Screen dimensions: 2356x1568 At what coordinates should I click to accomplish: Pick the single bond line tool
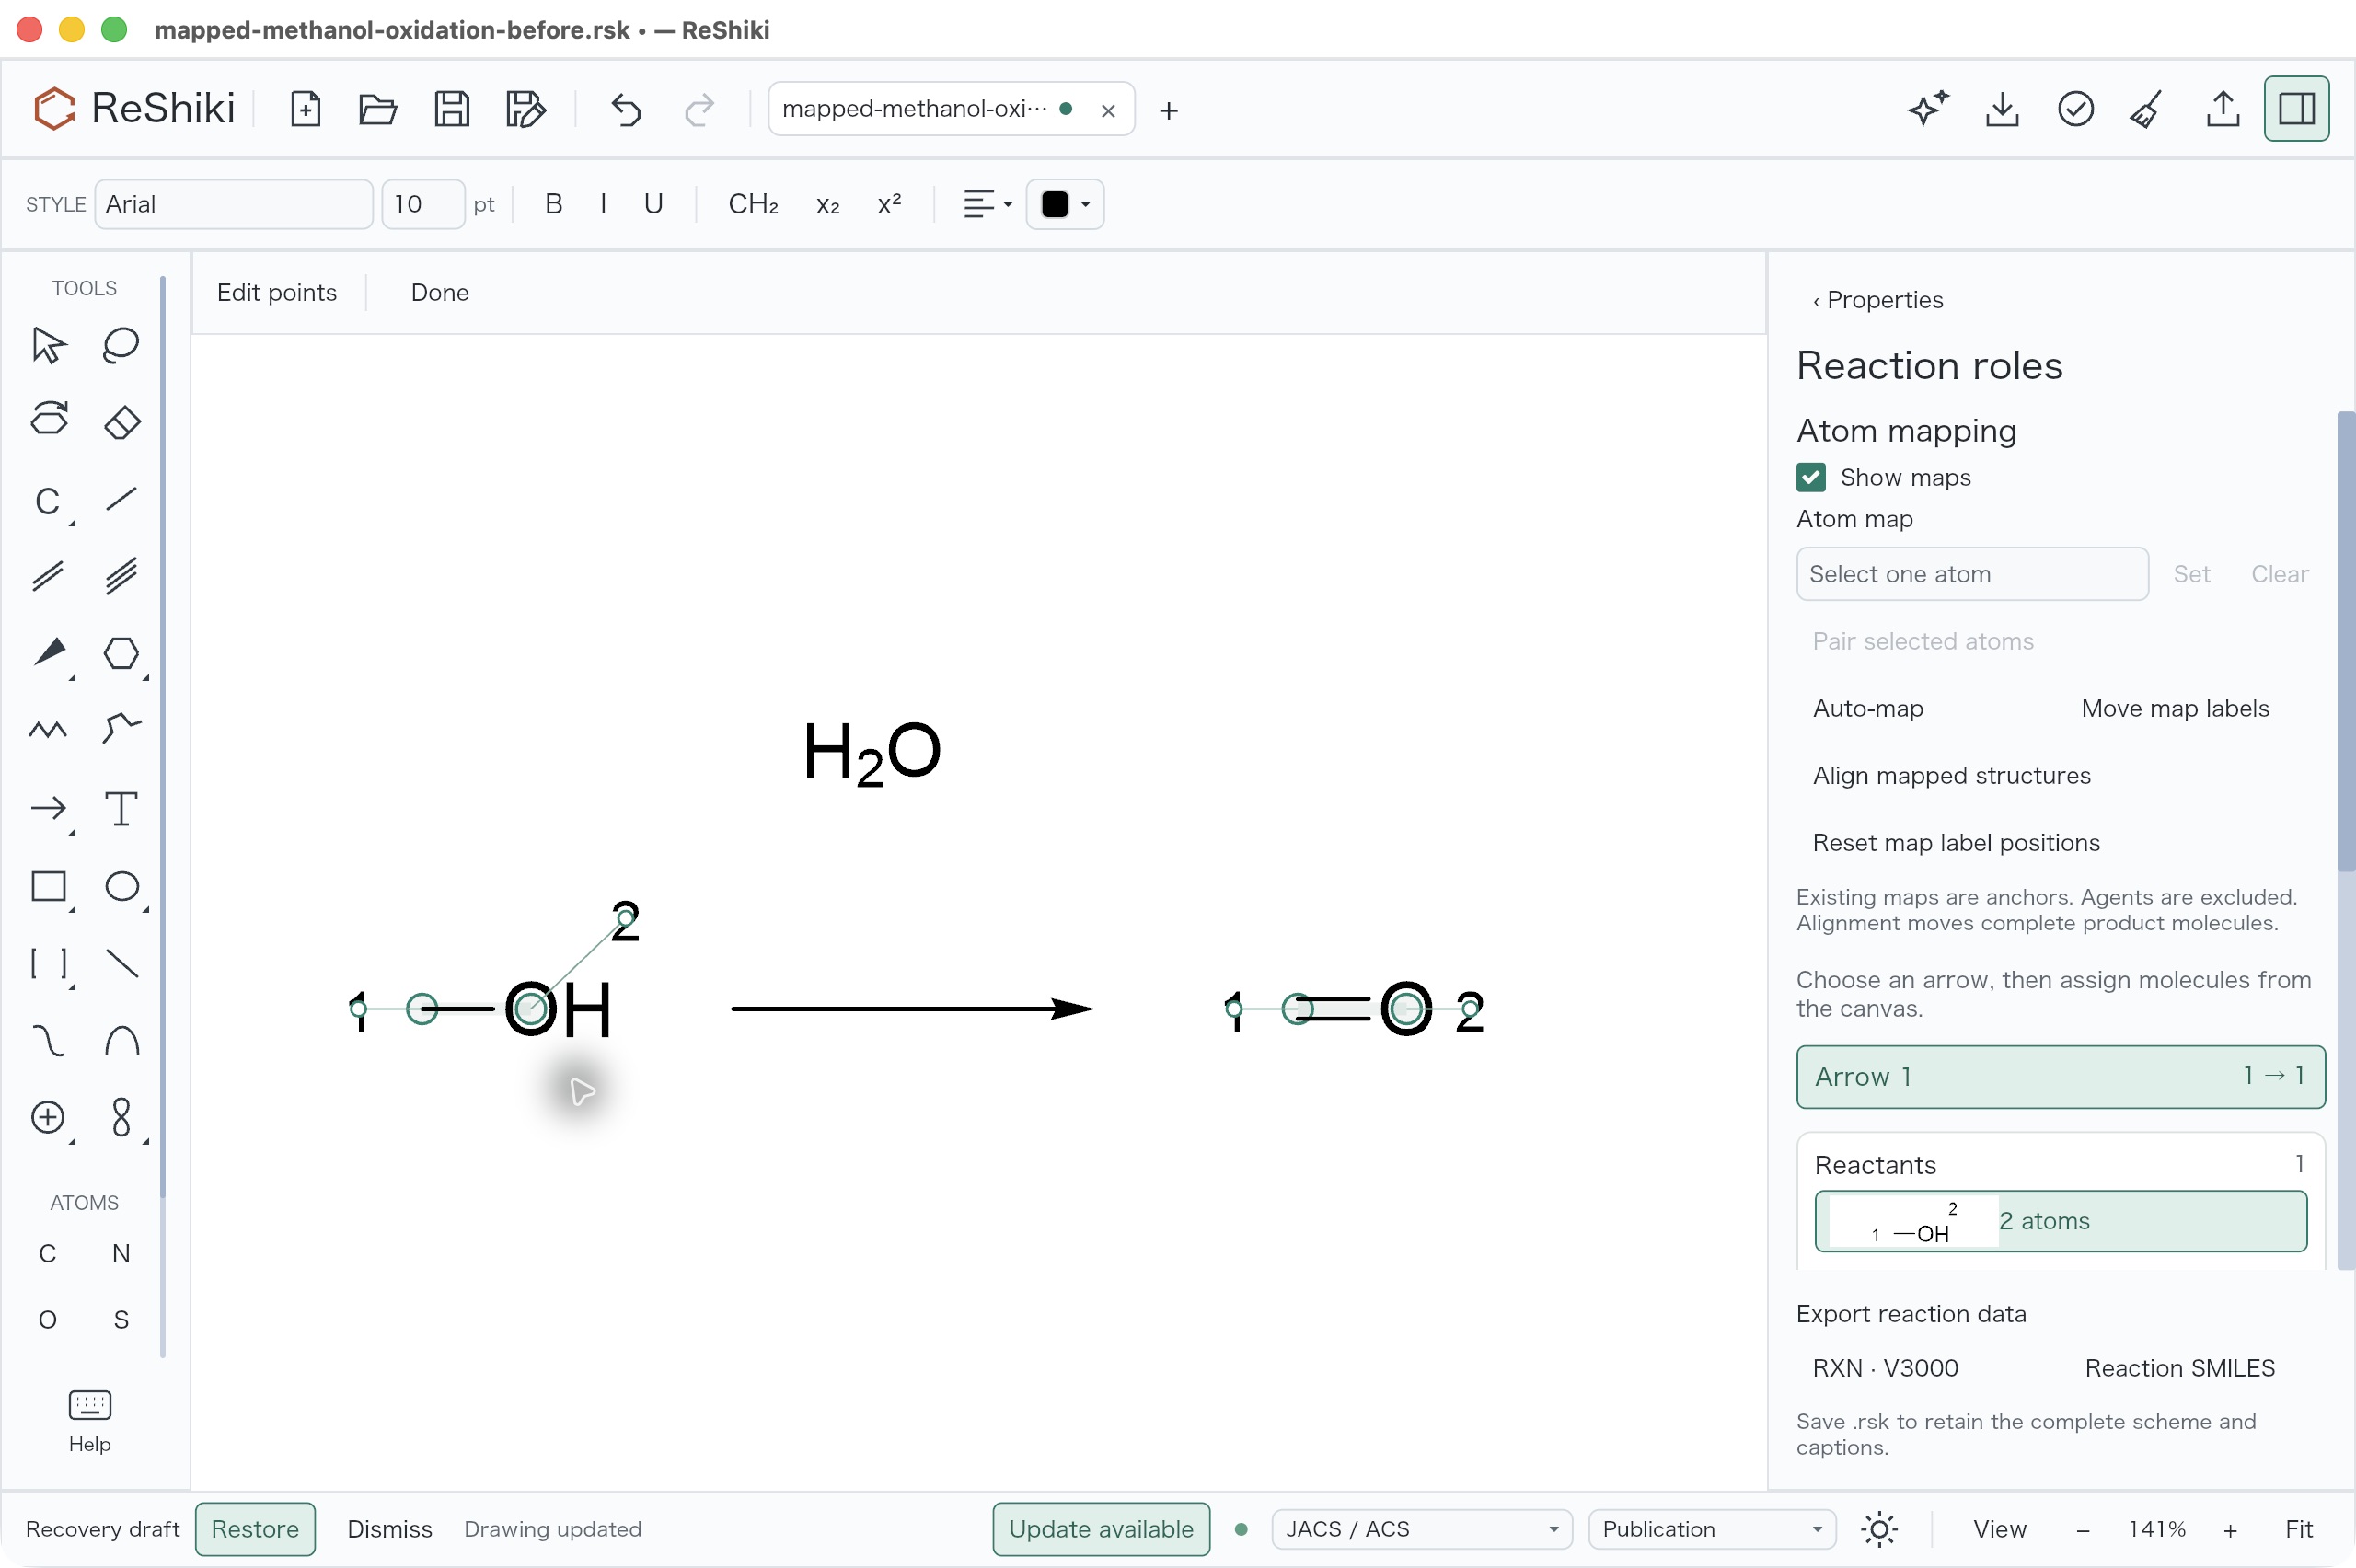[121, 499]
